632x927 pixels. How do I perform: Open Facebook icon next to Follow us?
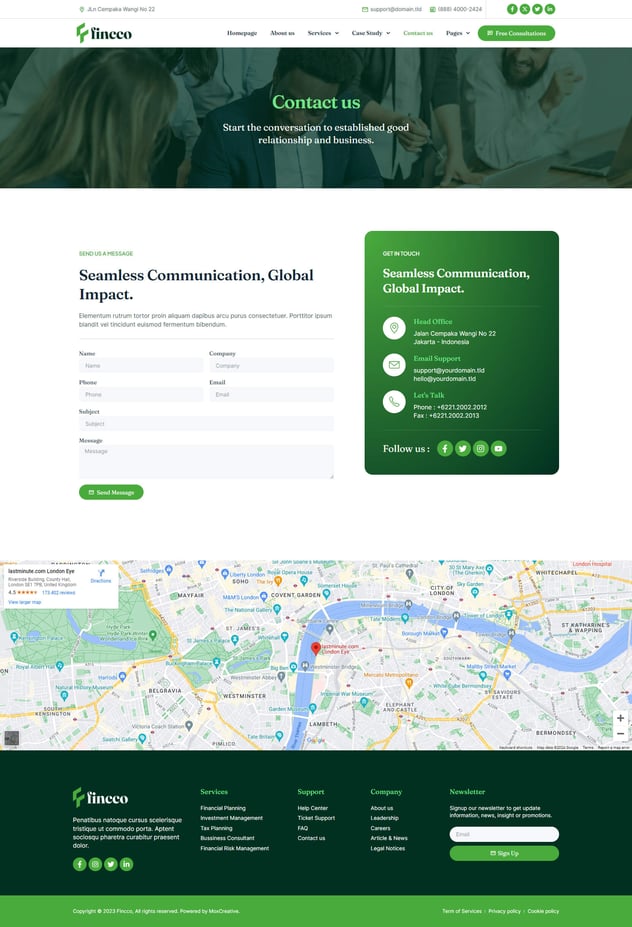point(445,449)
